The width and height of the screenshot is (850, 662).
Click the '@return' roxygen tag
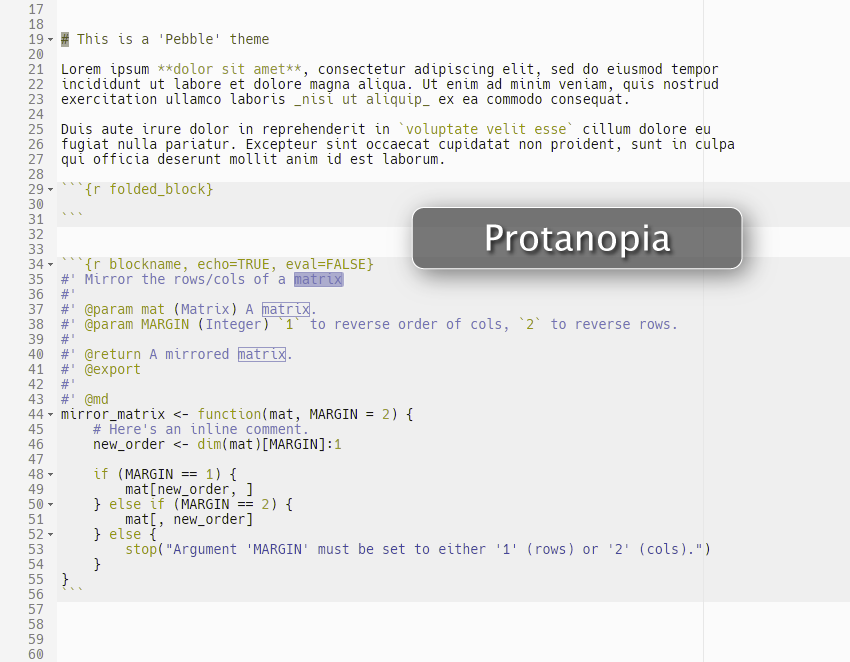click(x=113, y=355)
